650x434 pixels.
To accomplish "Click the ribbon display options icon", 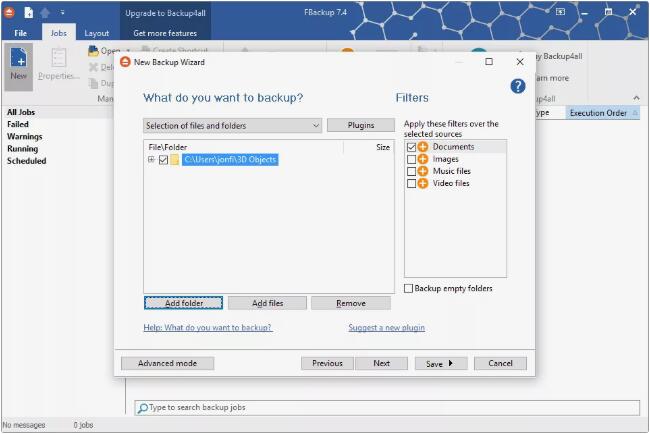I will [560, 12].
